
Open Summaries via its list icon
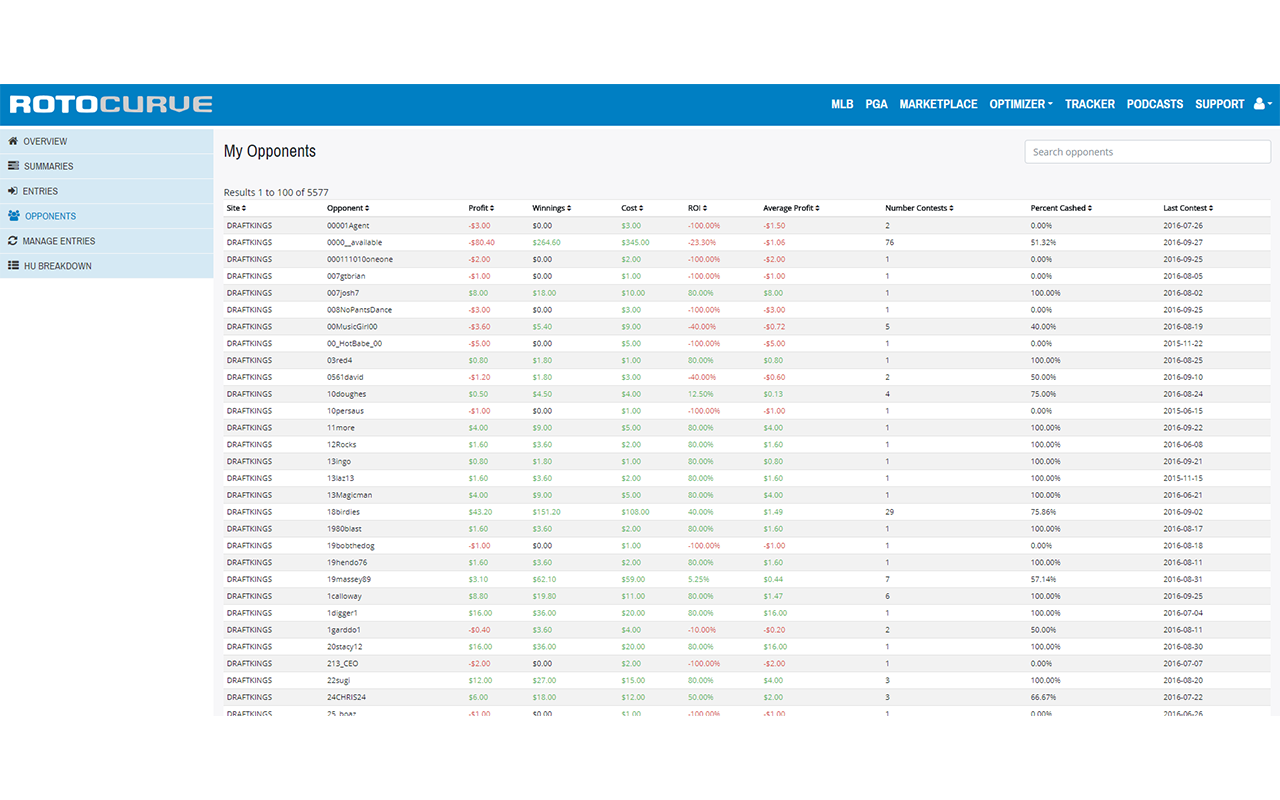click(x=14, y=166)
